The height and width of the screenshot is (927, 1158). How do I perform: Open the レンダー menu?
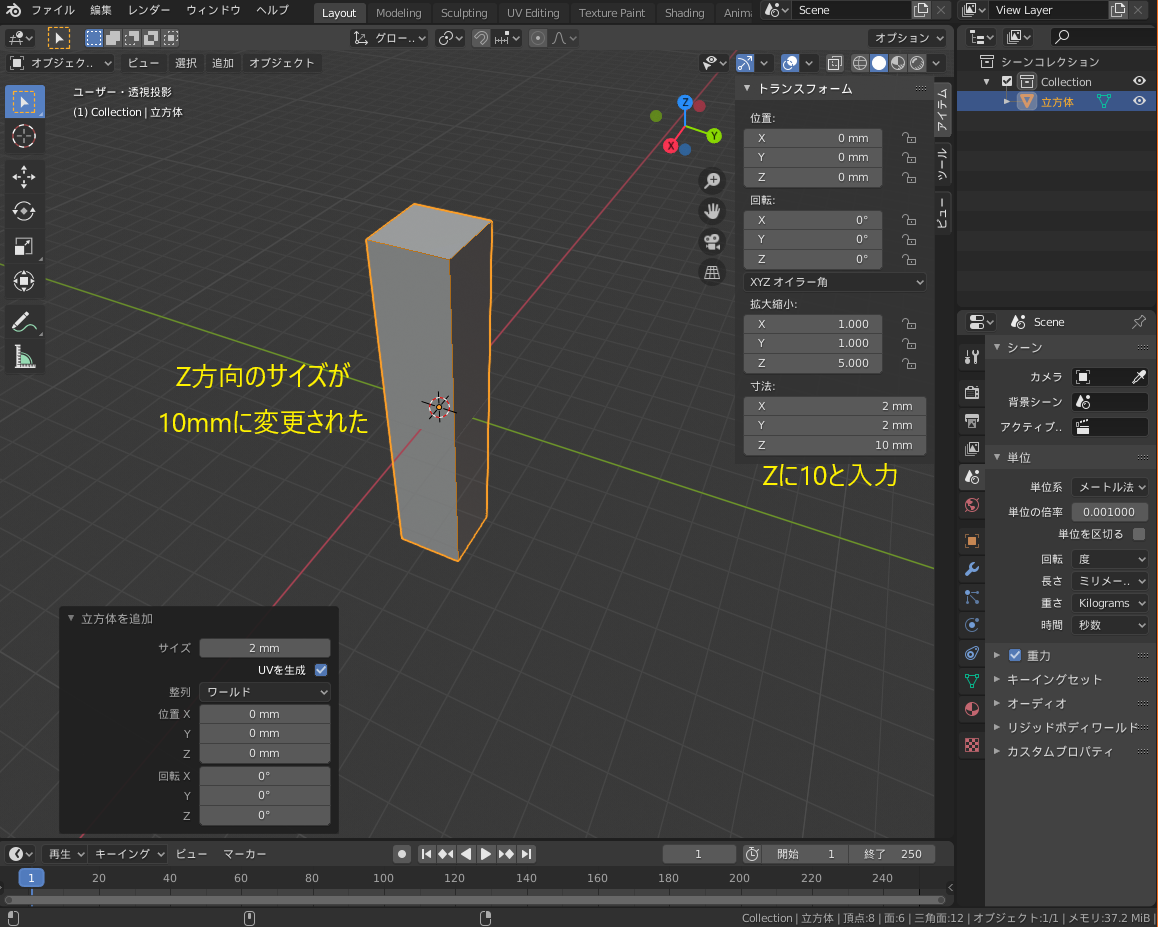(x=149, y=10)
